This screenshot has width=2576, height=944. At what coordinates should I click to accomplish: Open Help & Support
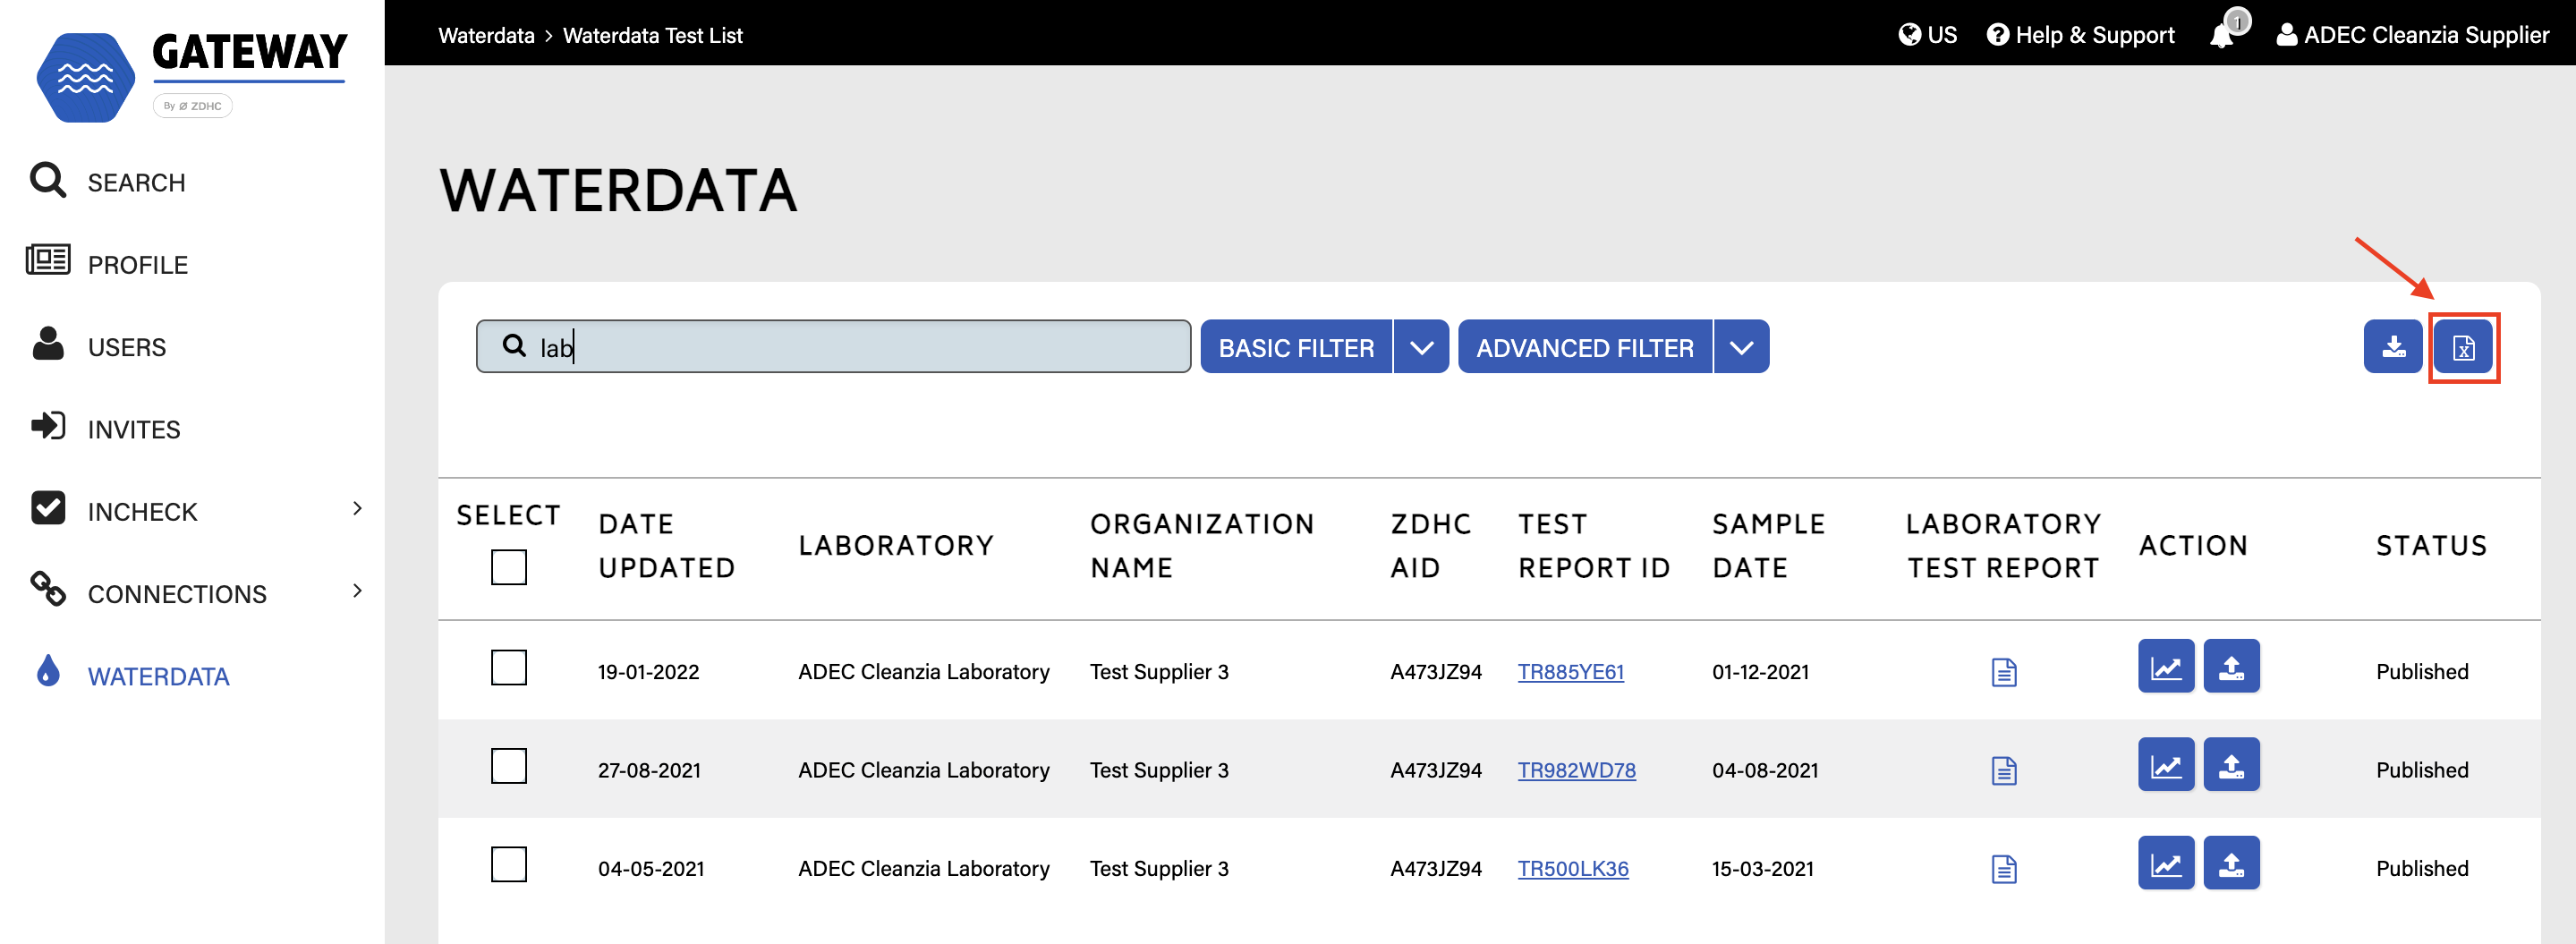(2080, 35)
